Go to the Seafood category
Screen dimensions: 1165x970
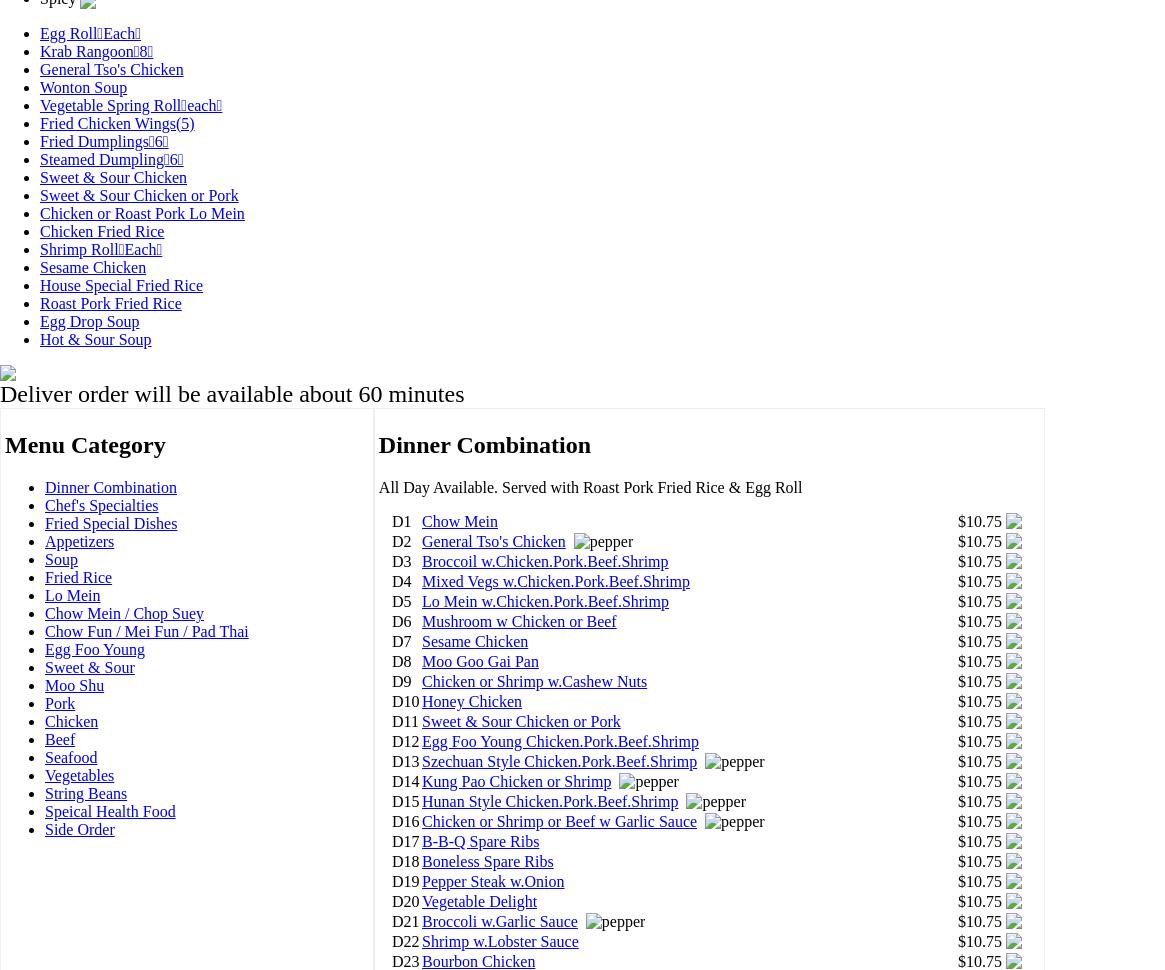(x=71, y=758)
